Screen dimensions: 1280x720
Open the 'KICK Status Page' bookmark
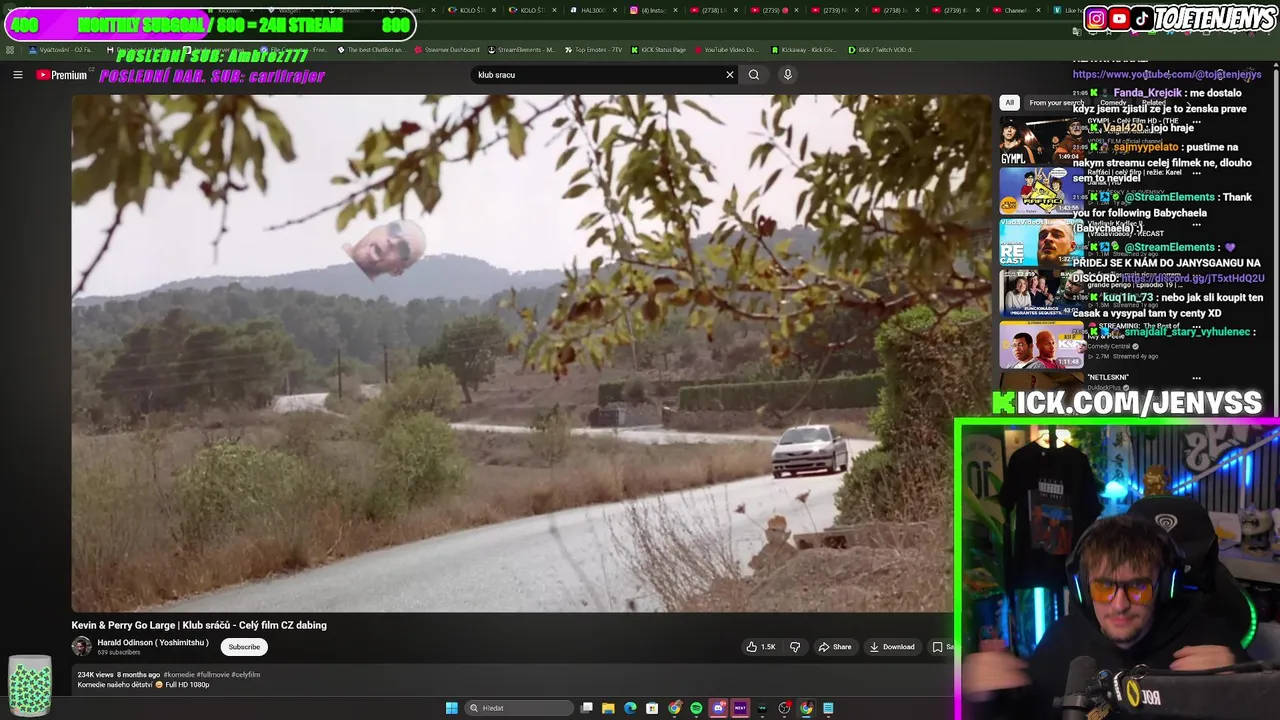click(658, 49)
